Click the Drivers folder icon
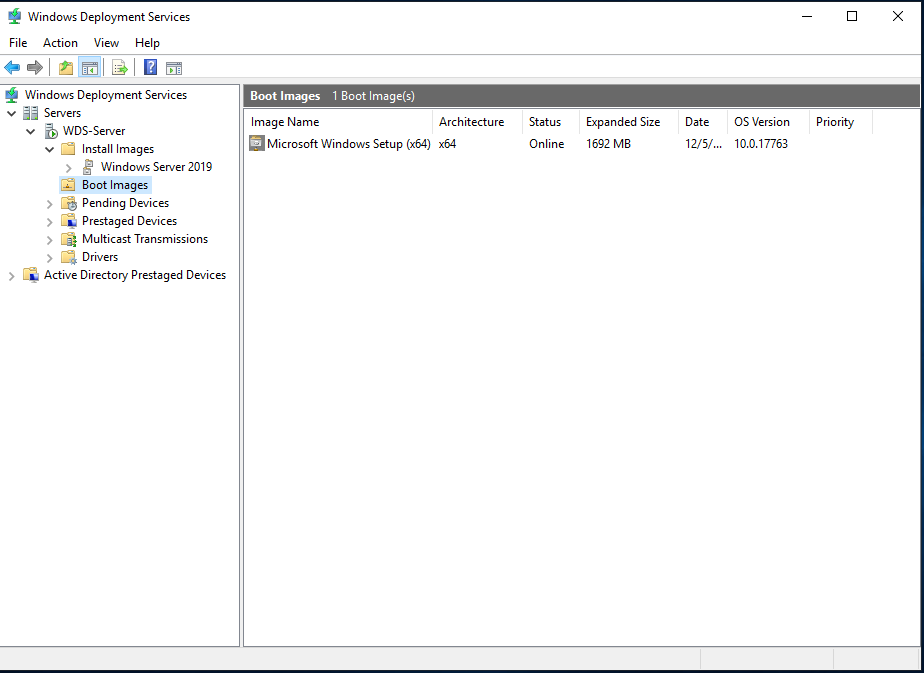The width and height of the screenshot is (924, 673). pyautogui.click(x=69, y=257)
